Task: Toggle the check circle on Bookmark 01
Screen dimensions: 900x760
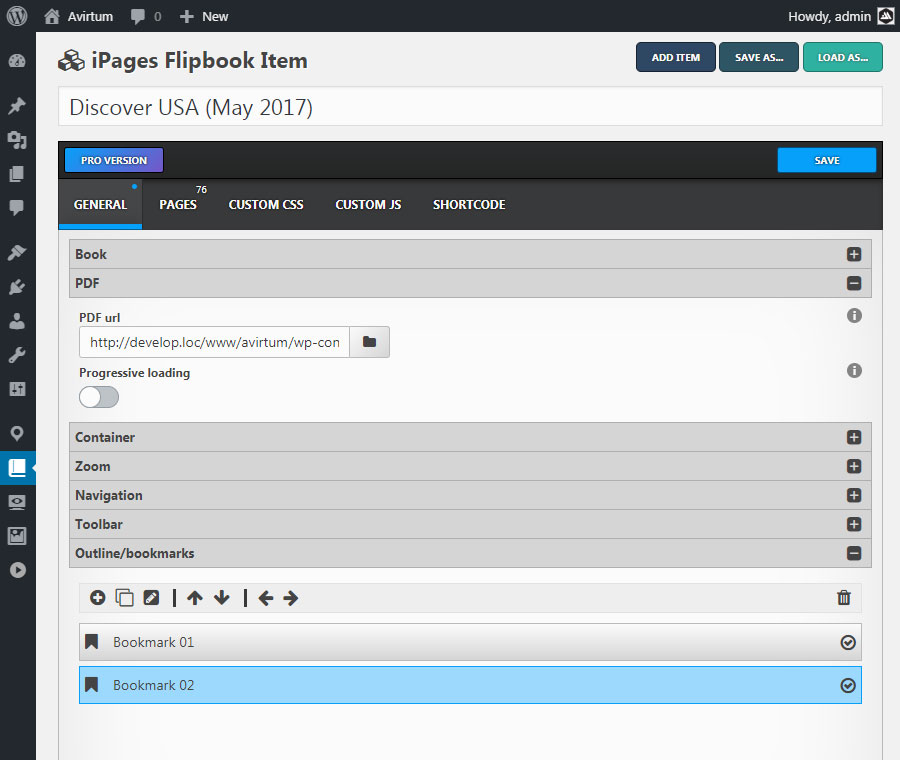Action: tap(848, 642)
